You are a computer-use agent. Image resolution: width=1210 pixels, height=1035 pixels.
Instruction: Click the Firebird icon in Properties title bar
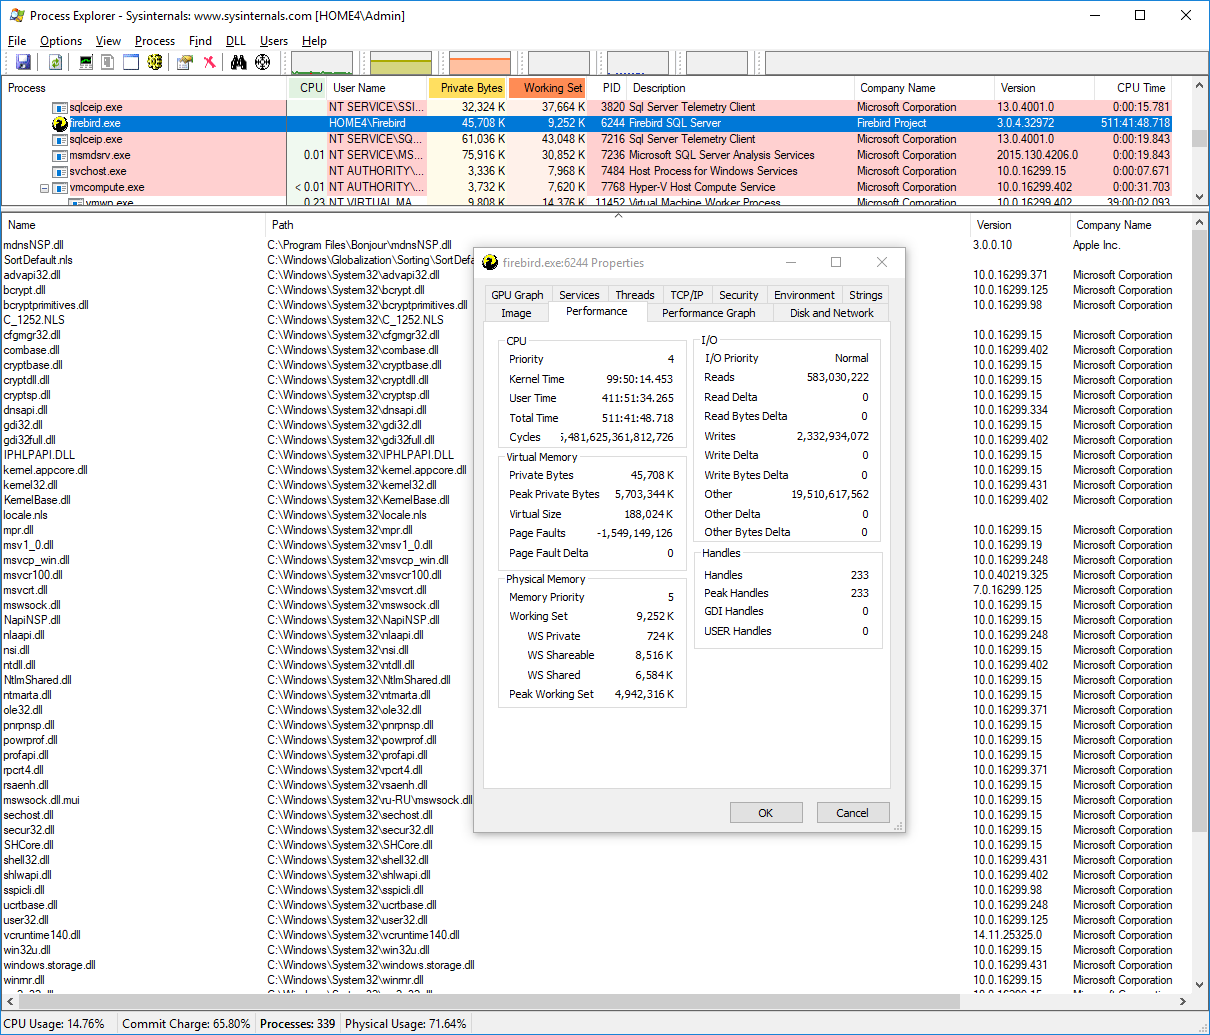pos(490,262)
